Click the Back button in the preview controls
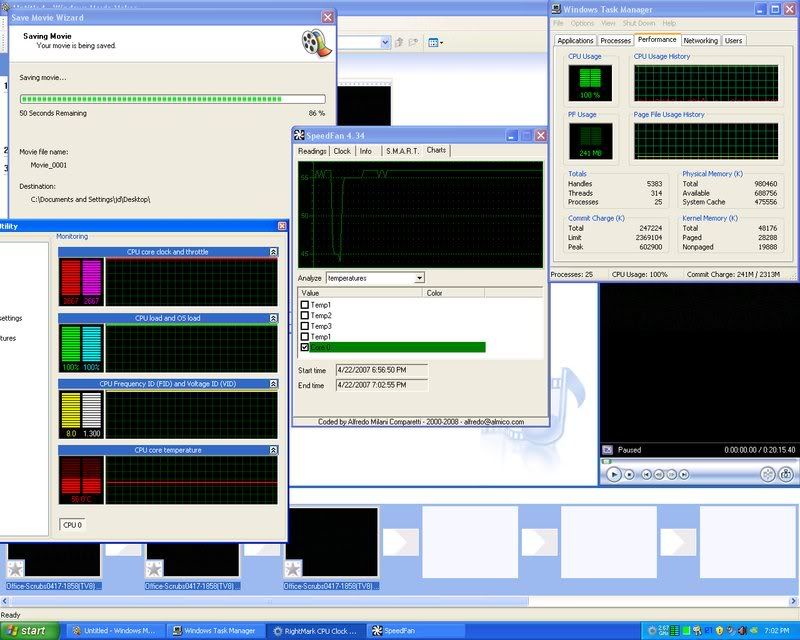 point(646,475)
